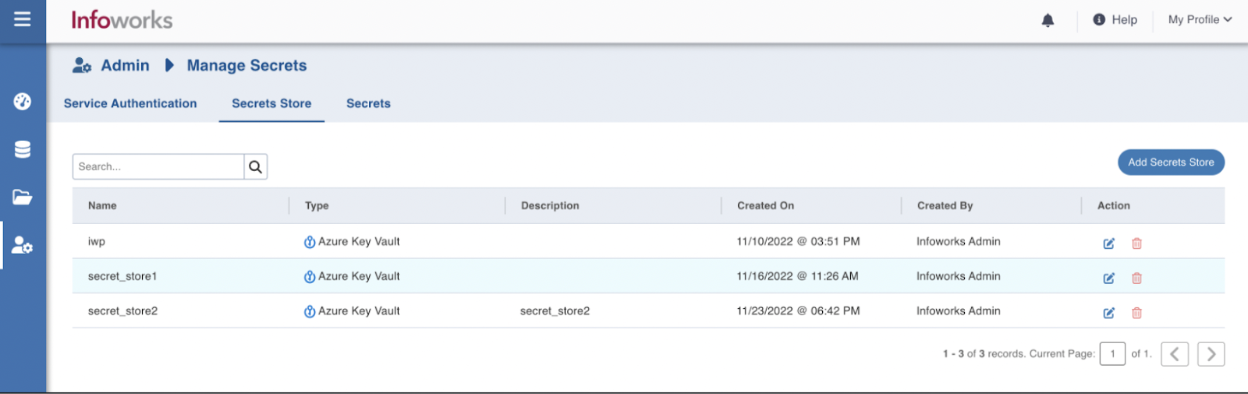This screenshot has height=394, width=1248.
Task: Delete the iwp secrets store
Action: [x=1136, y=243]
